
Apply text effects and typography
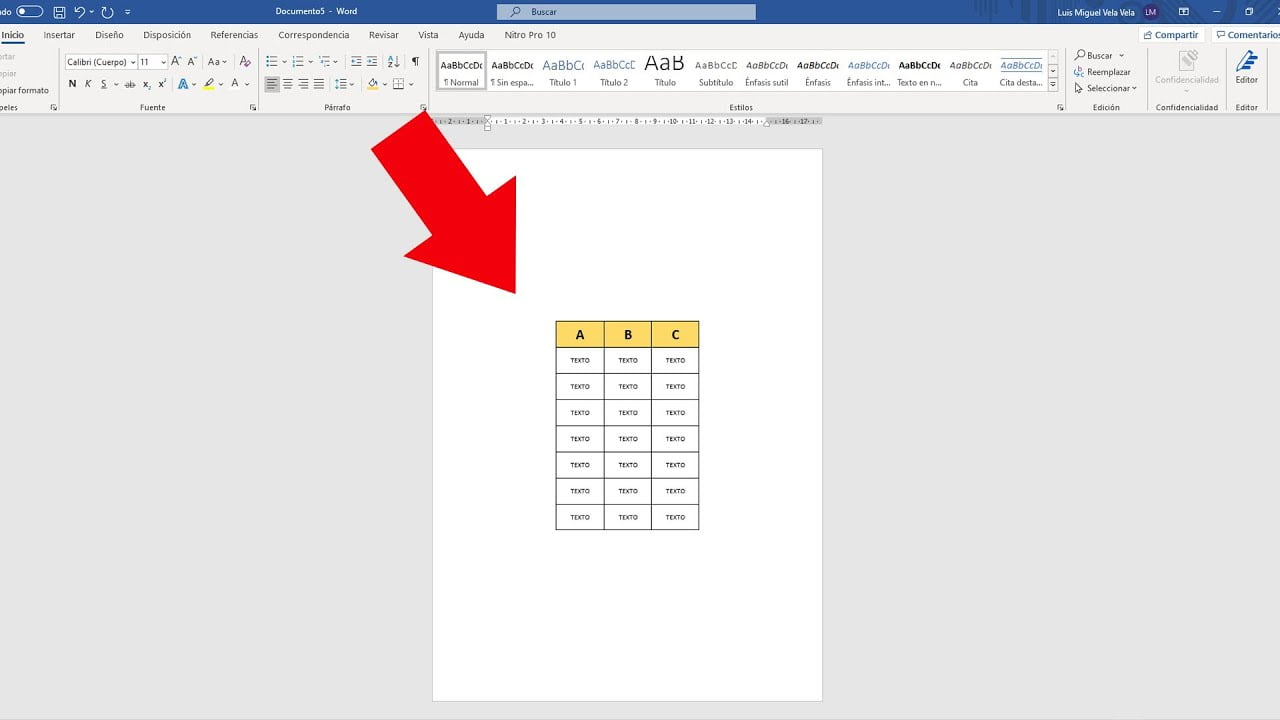click(x=182, y=84)
